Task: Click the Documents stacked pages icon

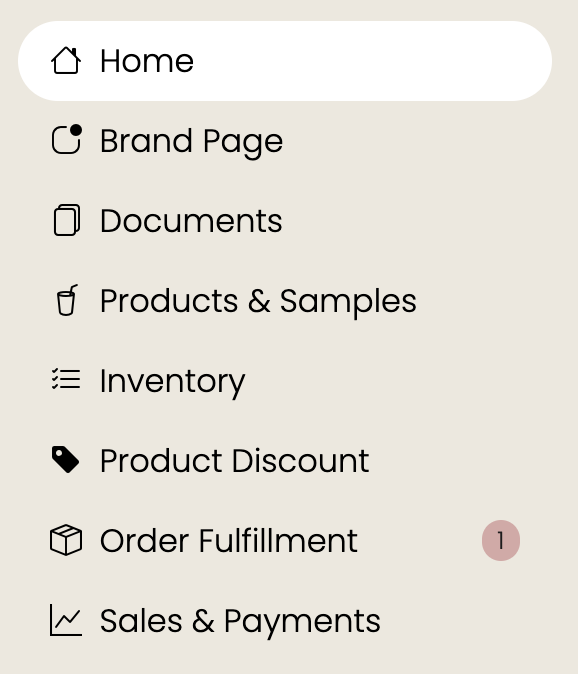Action: (x=67, y=220)
